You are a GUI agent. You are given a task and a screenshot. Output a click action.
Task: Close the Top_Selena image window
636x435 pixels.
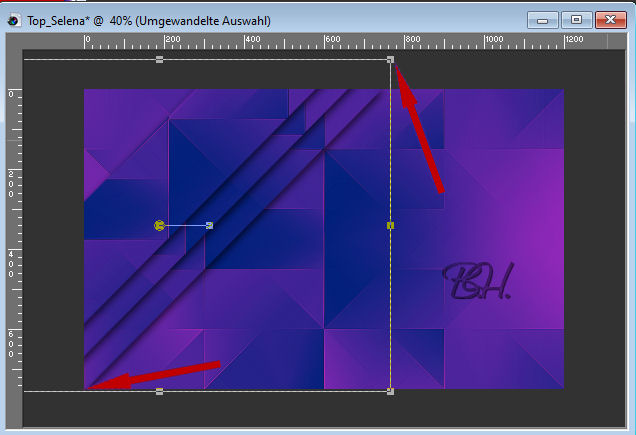tap(609, 19)
